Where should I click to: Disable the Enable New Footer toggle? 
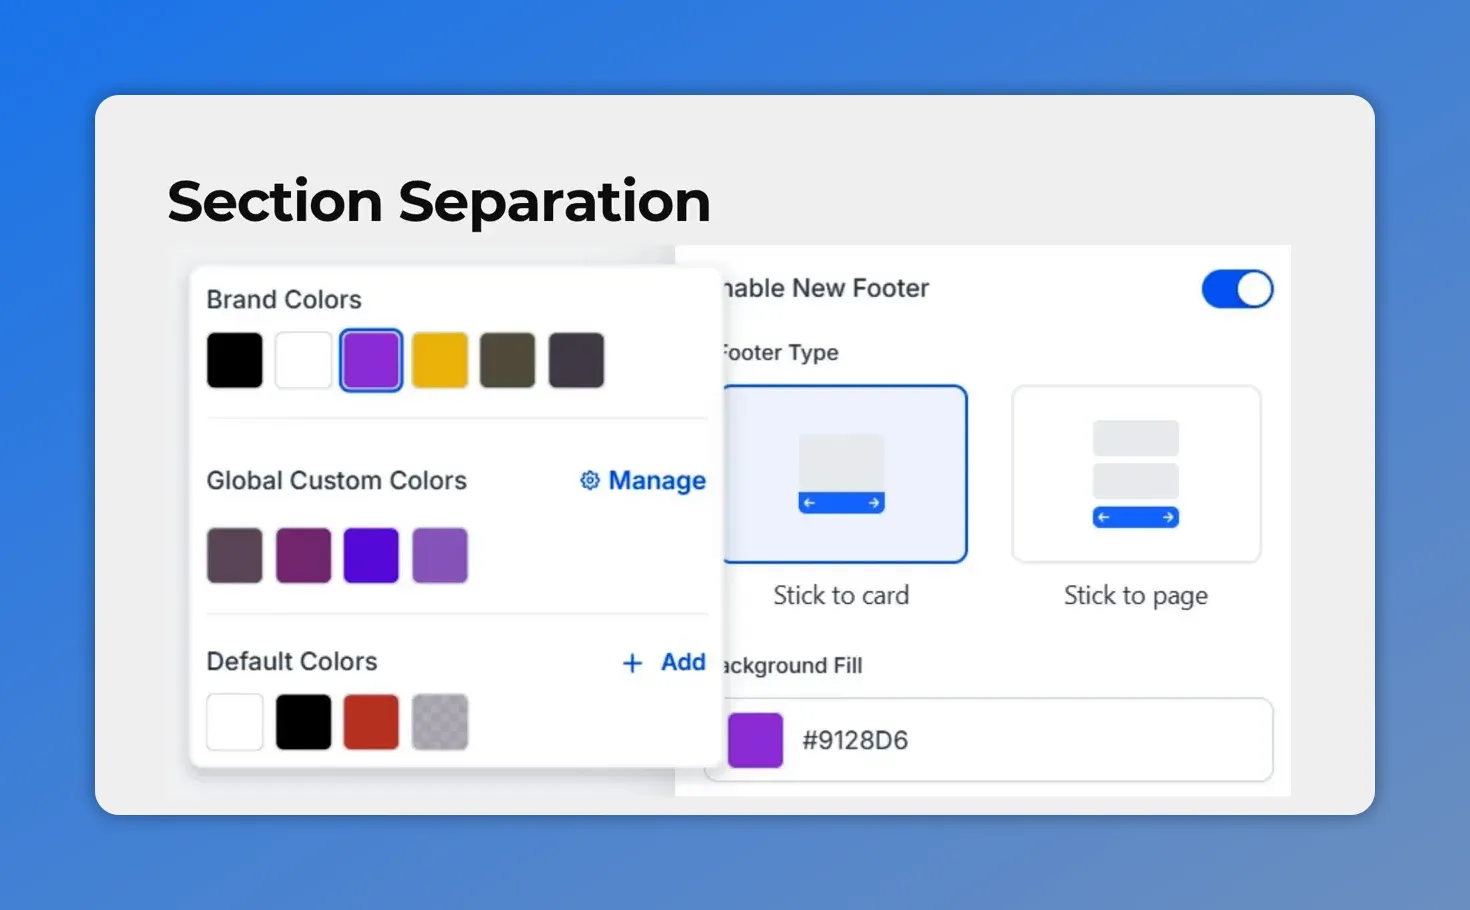[x=1238, y=289]
